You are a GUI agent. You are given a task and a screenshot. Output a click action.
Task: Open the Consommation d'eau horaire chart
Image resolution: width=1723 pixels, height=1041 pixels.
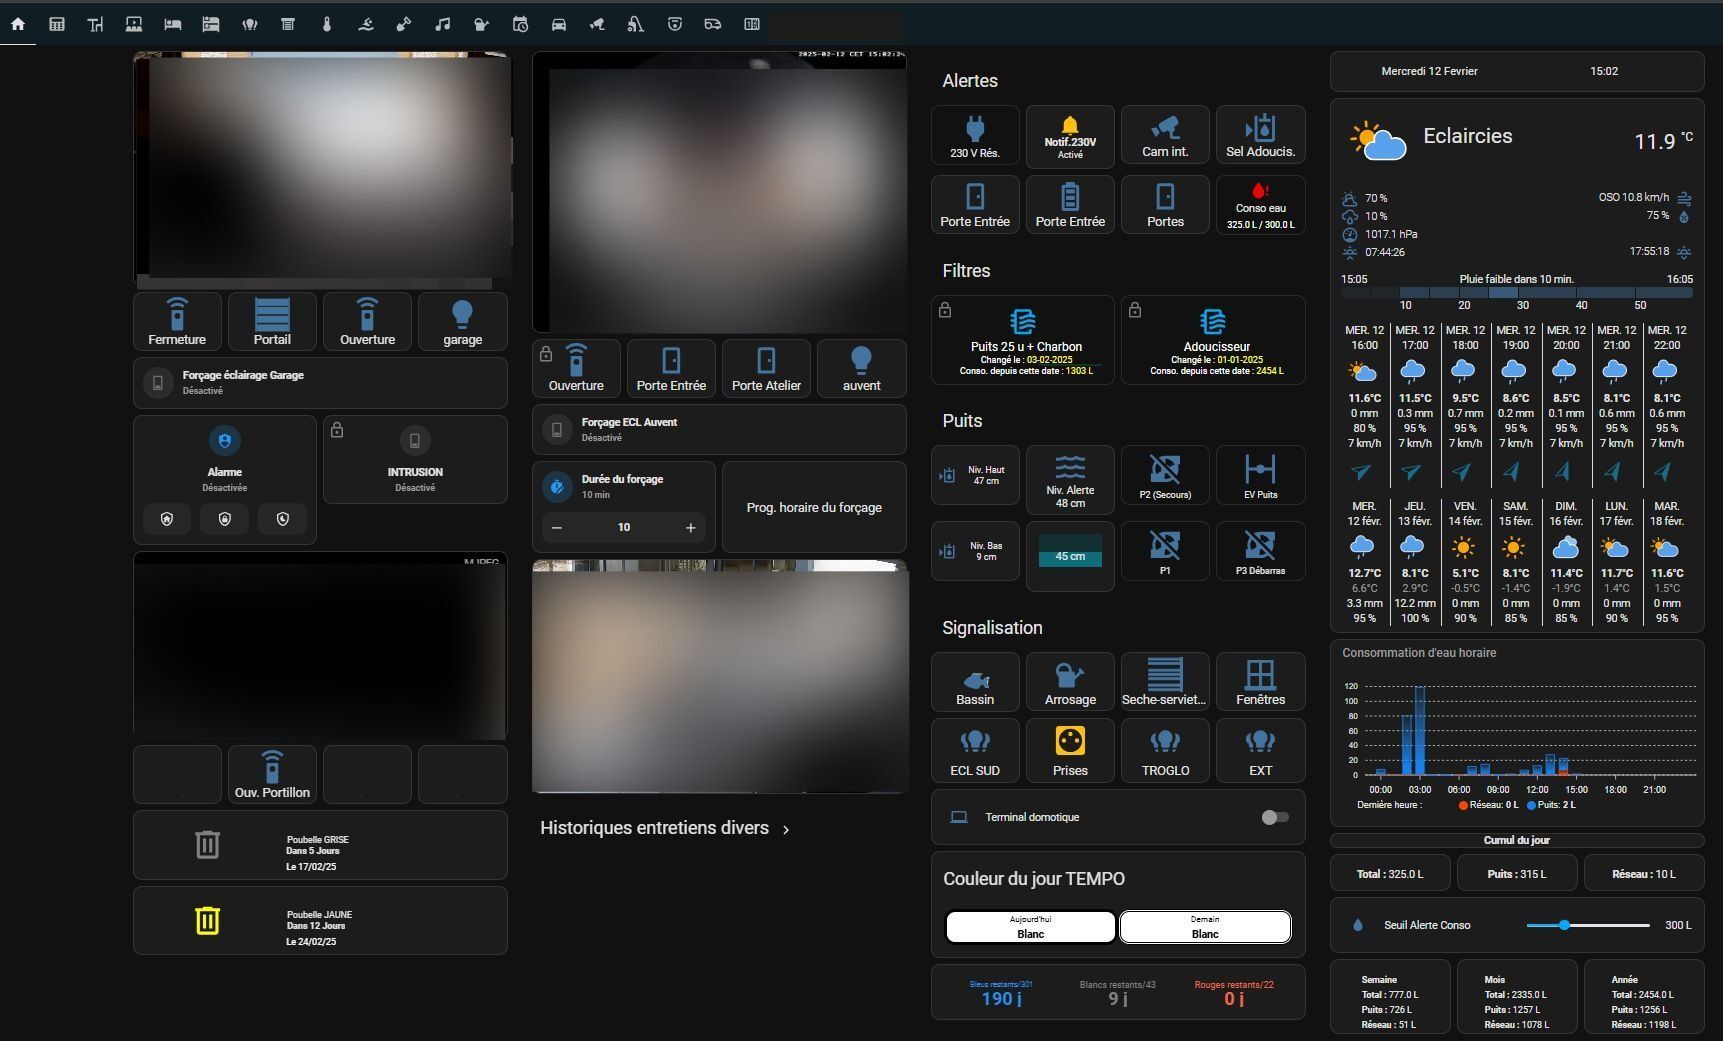coord(1517,733)
